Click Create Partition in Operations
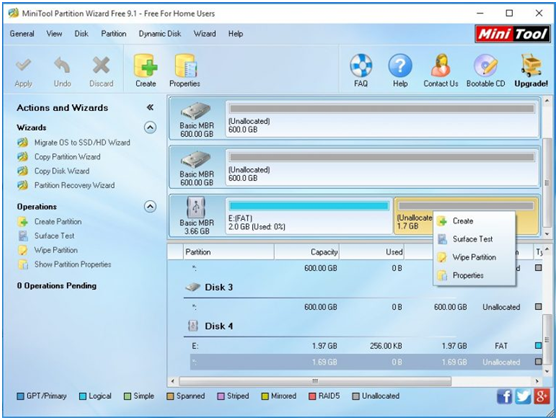The width and height of the screenshot is (558, 420). [58, 222]
